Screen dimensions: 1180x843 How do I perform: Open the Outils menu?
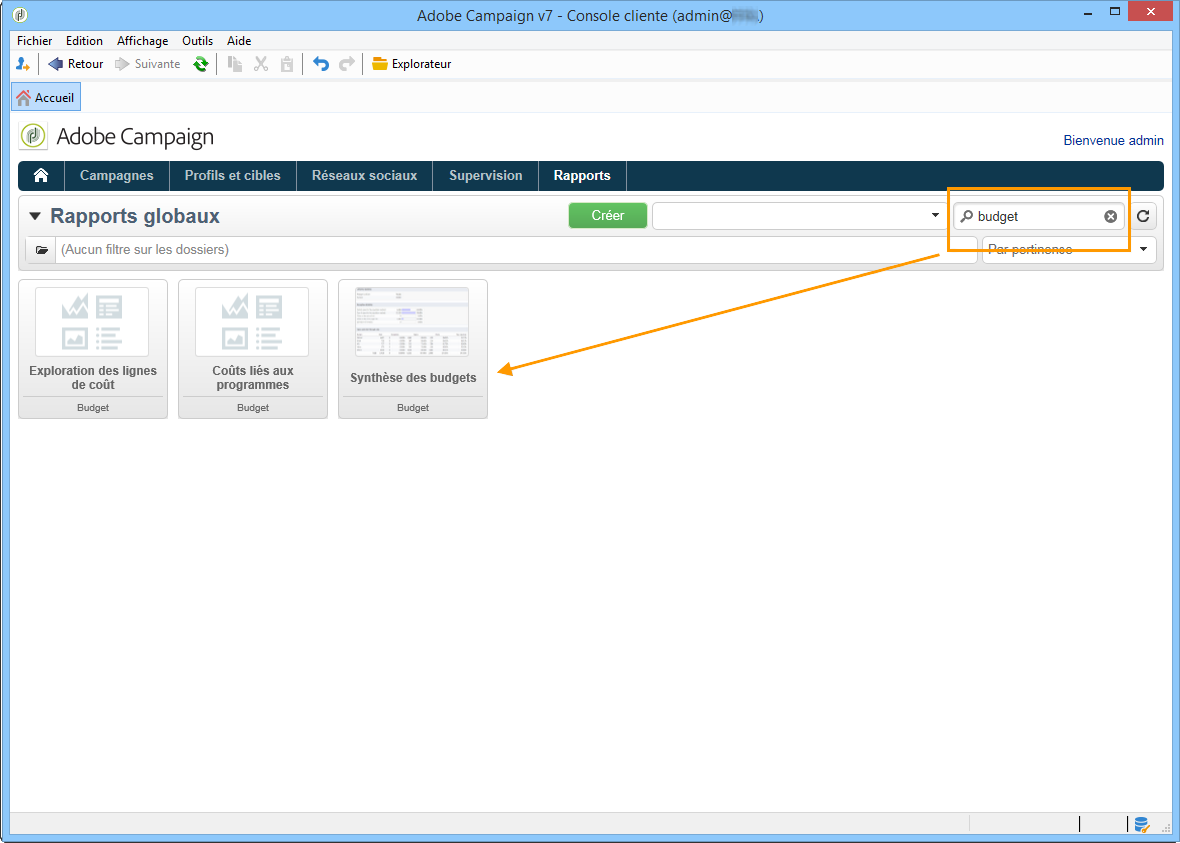pyautogui.click(x=197, y=41)
